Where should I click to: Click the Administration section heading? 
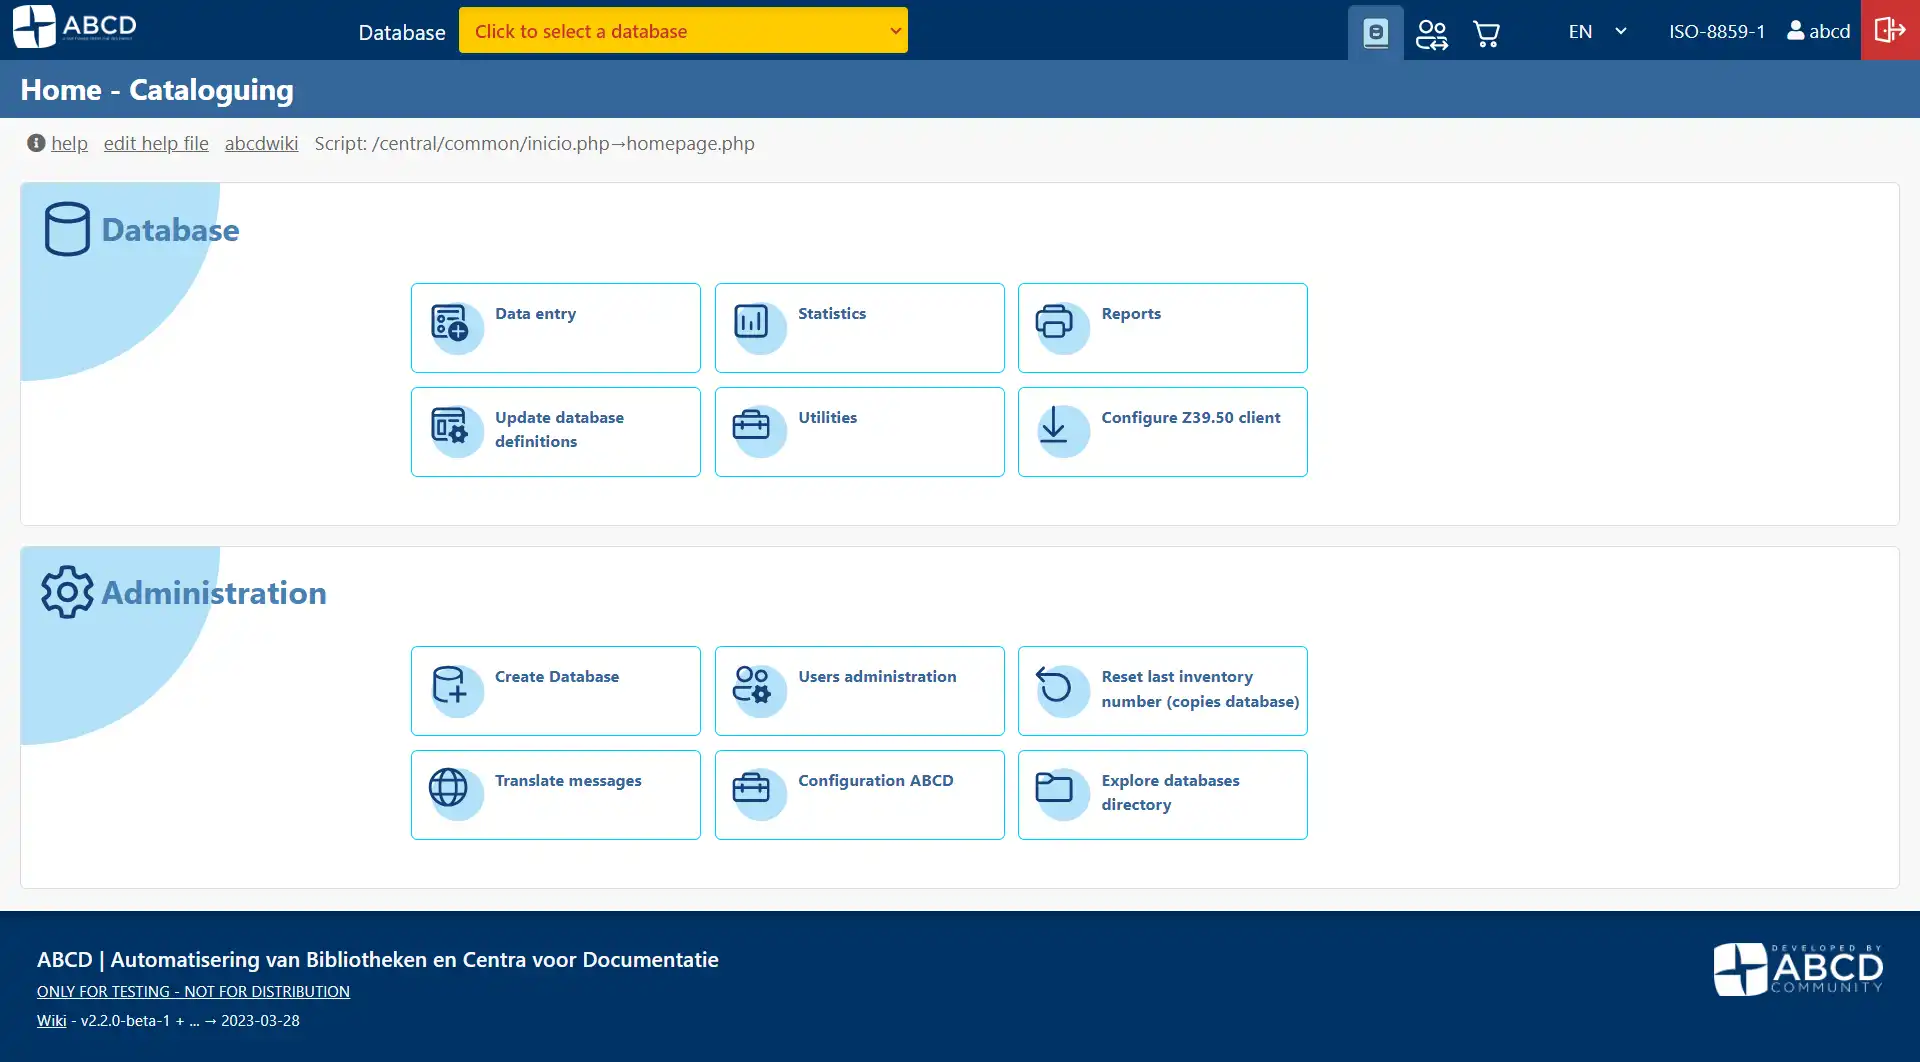(x=214, y=593)
